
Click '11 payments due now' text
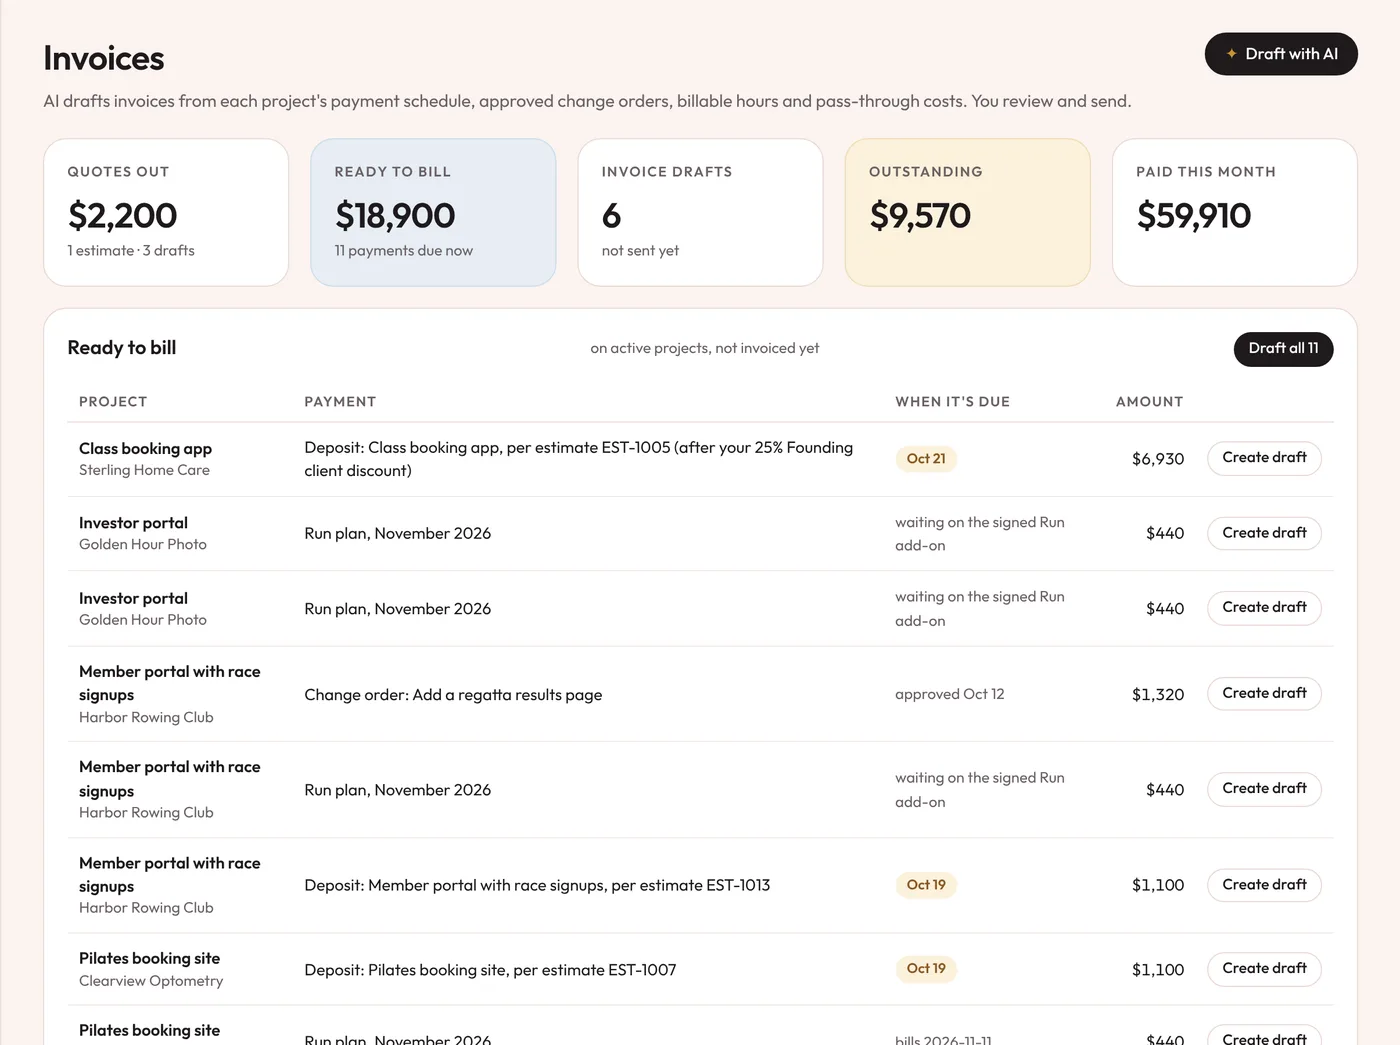(403, 251)
